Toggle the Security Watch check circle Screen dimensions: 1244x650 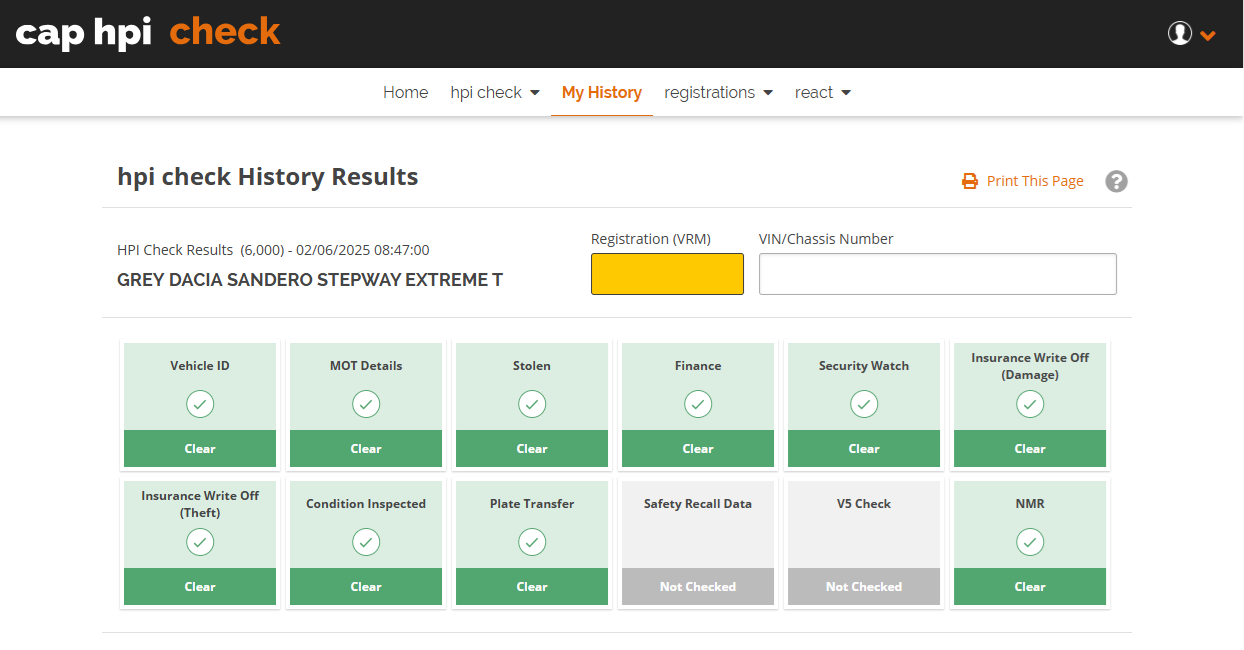(x=863, y=404)
